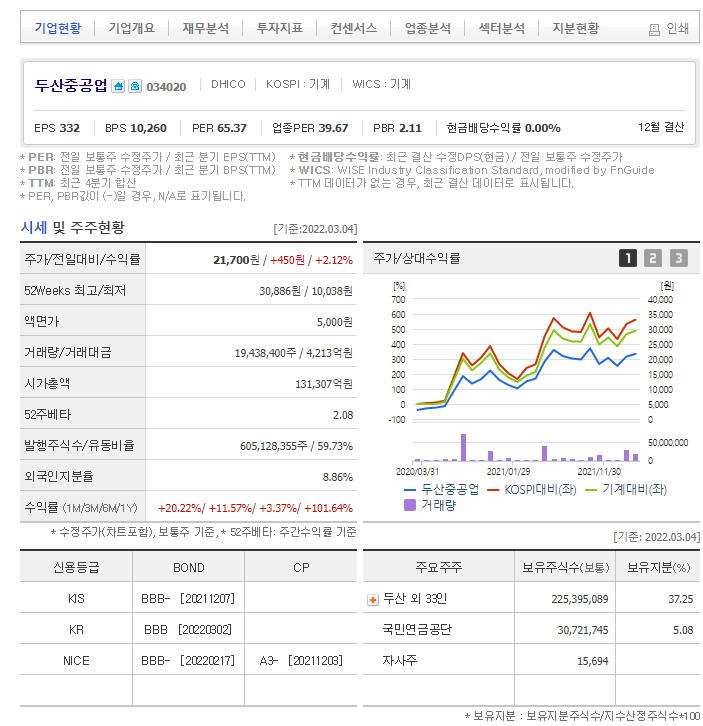The width and height of the screenshot is (703, 726).
Task: Open the 기업개요 tab
Action: [x=132, y=28]
